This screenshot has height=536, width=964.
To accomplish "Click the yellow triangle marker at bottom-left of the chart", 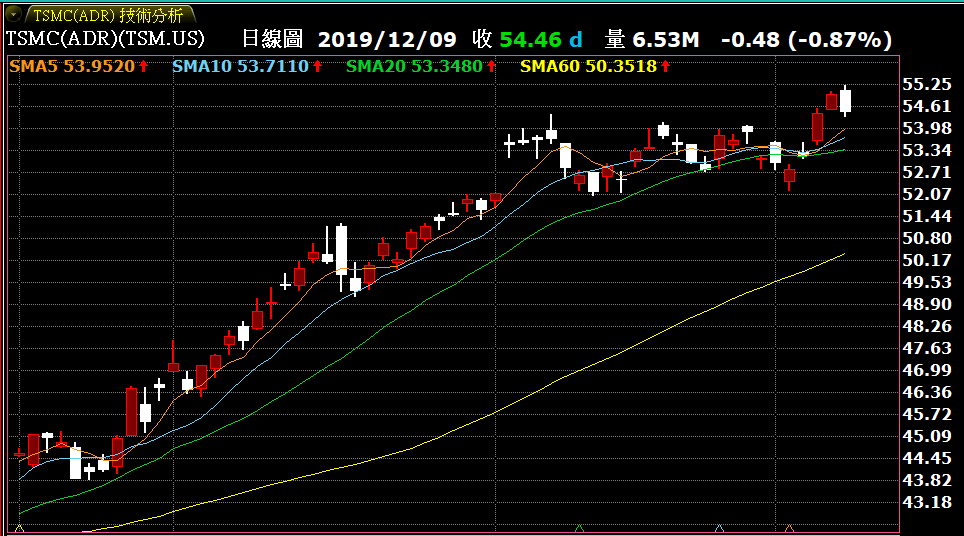I will coord(19,529).
